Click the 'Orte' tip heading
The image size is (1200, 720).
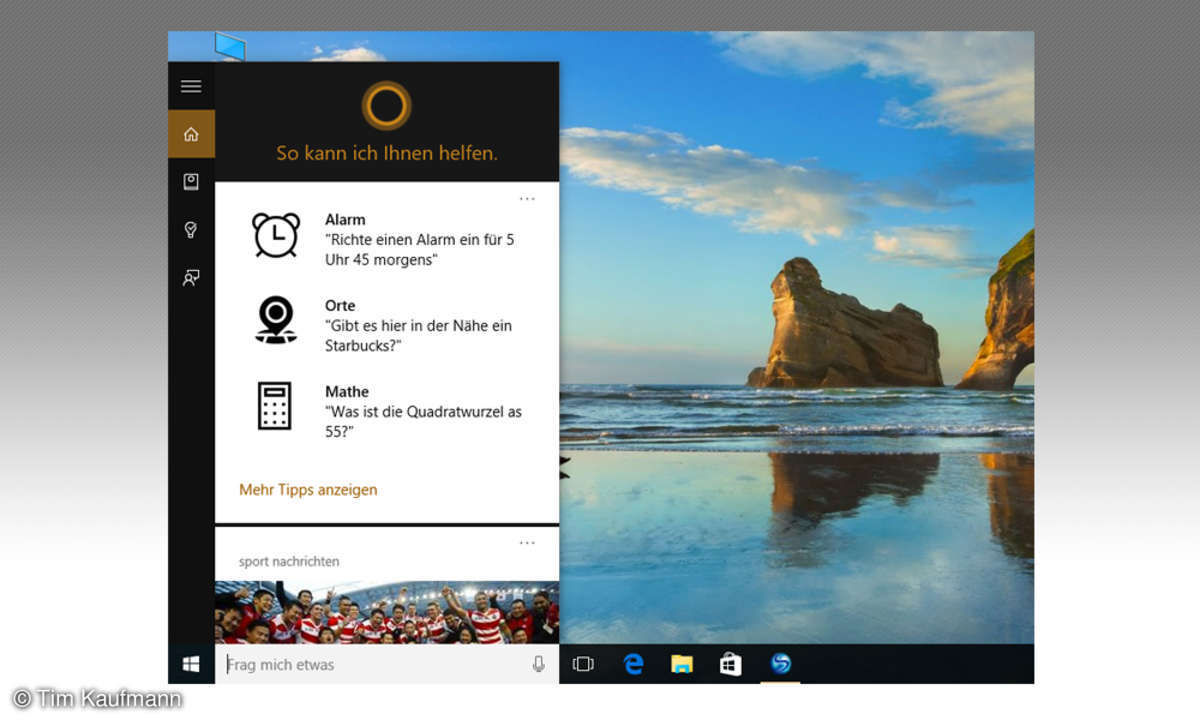tap(340, 306)
